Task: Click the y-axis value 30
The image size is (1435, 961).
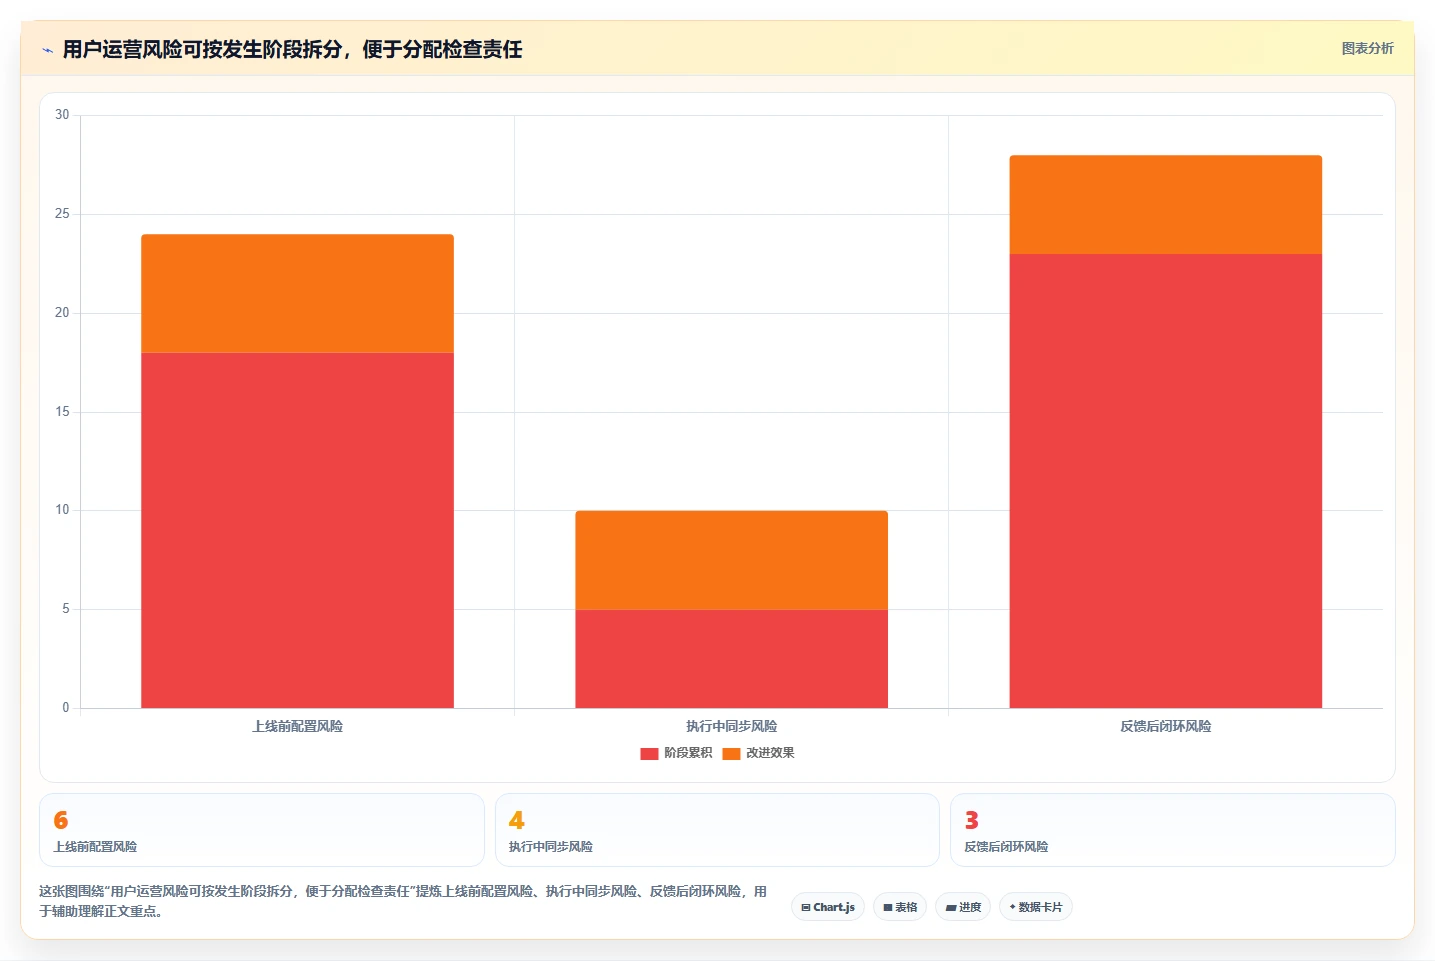Action: (62, 115)
